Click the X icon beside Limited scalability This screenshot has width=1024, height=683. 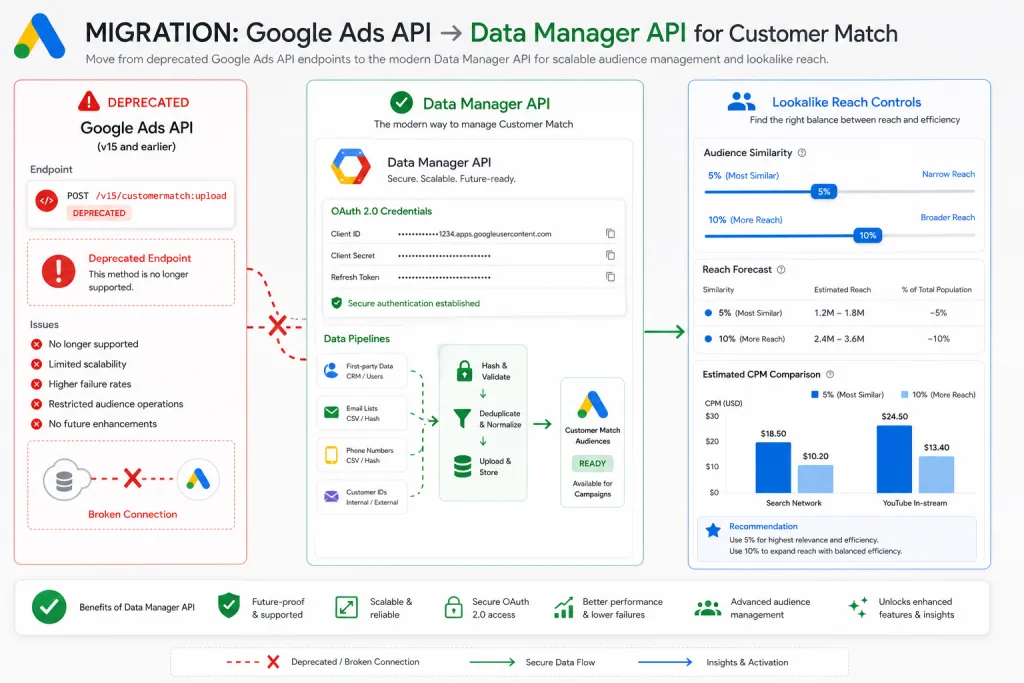click(37, 364)
